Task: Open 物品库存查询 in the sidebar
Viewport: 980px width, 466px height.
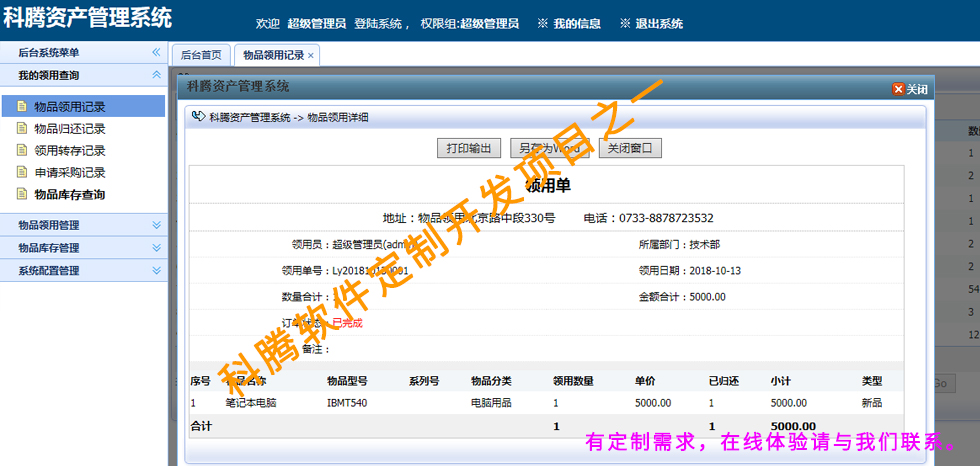Action: pos(69,195)
